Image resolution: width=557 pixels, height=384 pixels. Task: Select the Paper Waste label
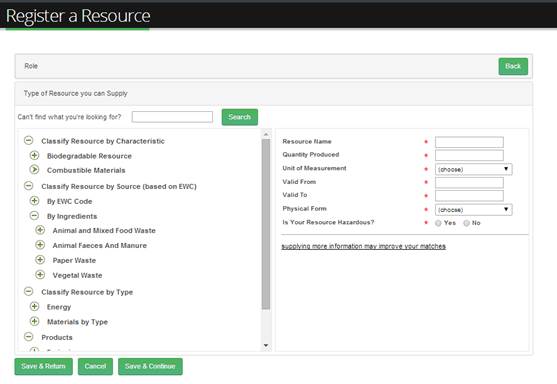point(74,260)
